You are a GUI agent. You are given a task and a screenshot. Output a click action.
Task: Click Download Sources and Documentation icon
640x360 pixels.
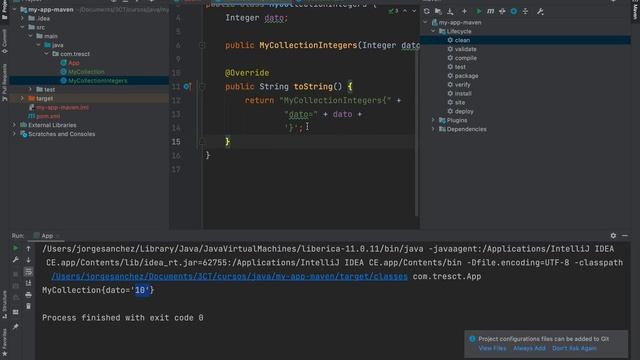(450, 11)
